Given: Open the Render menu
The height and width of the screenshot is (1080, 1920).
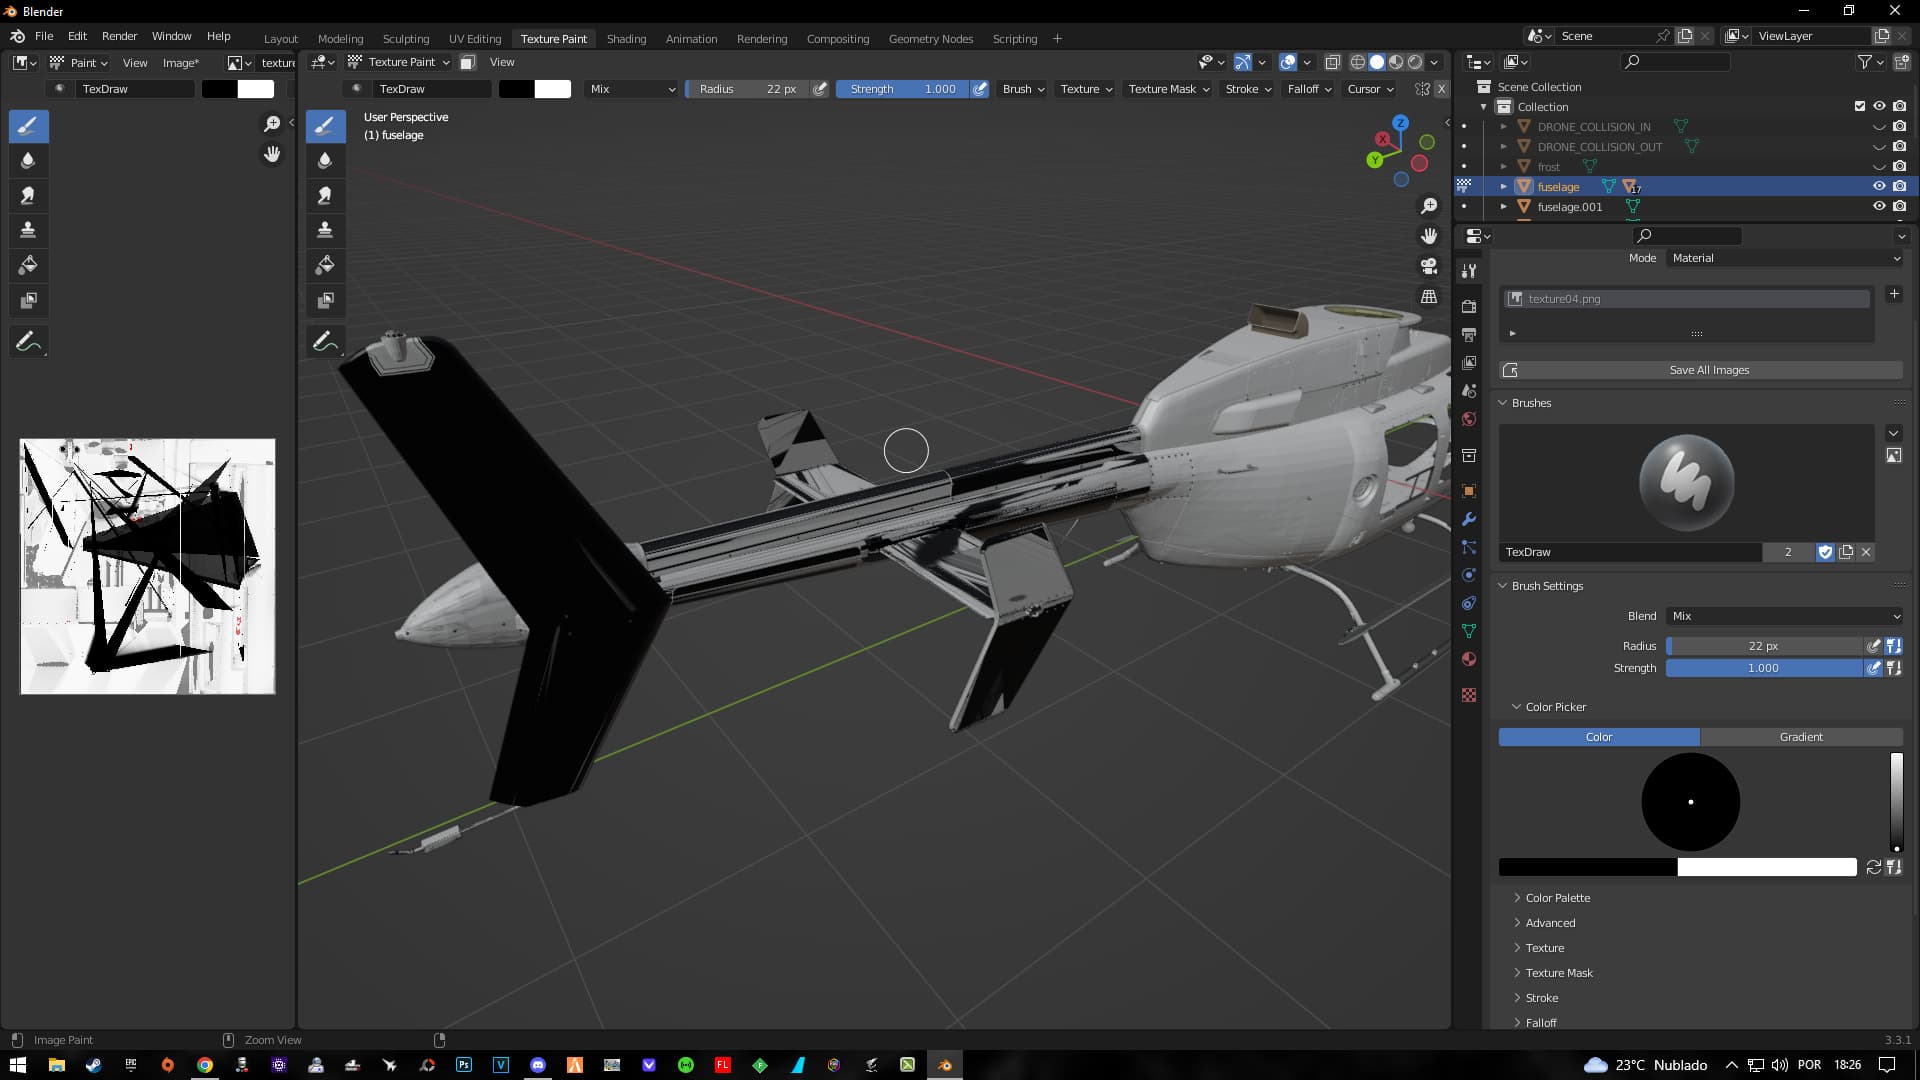Looking at the screenshot, I should click(x=119, y=36).
